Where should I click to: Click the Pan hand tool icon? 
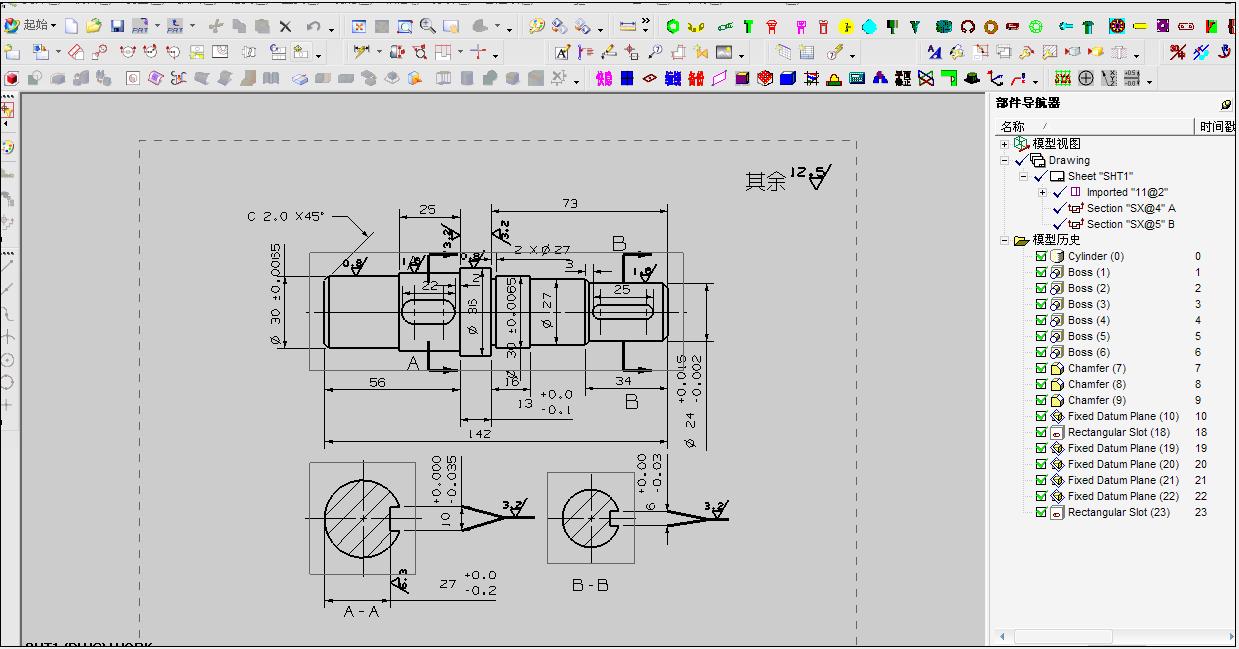tap(451, 26)
